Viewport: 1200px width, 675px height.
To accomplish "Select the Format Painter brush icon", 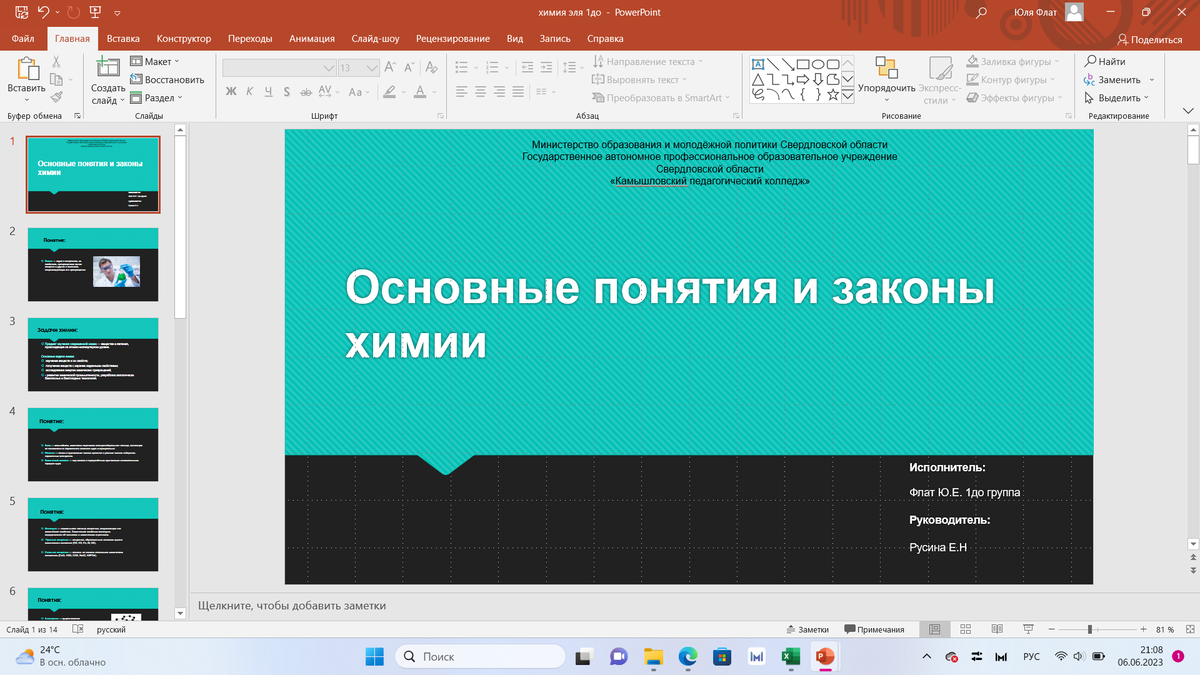I will [57, 97].
